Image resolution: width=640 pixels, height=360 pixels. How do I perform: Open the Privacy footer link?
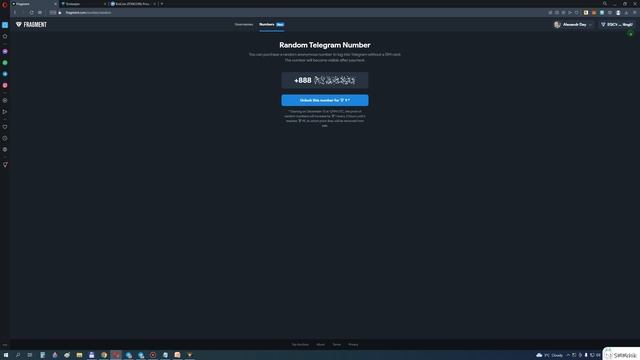point(353,344)
